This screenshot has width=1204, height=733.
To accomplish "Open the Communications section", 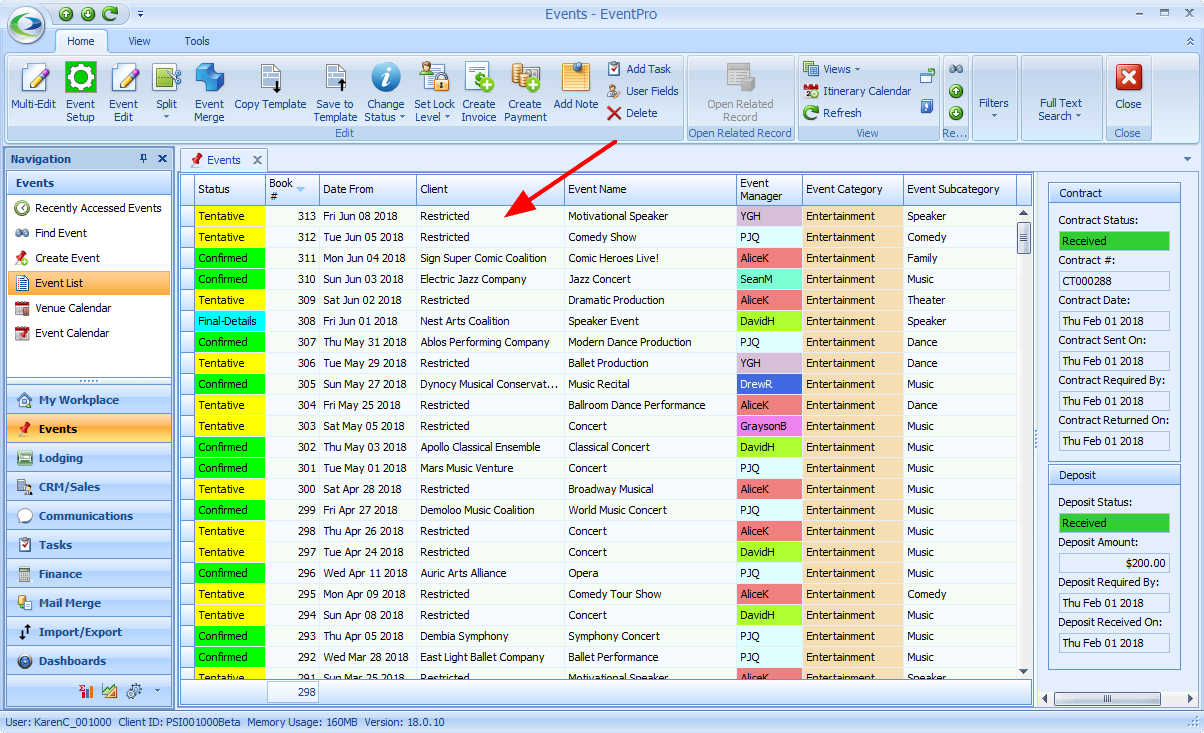I will click(x=89, y=516).
